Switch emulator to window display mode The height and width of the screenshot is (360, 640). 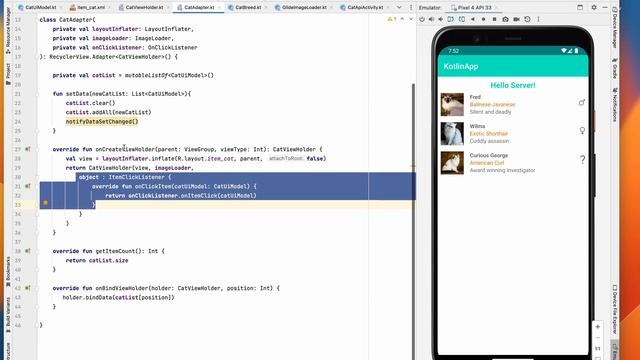(x=580, y=7)
